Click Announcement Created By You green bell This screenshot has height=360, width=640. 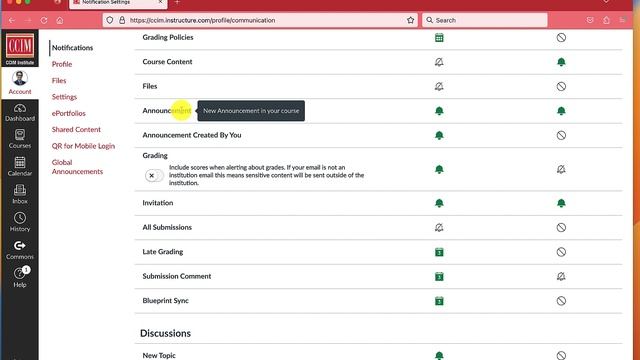[439, 136]
